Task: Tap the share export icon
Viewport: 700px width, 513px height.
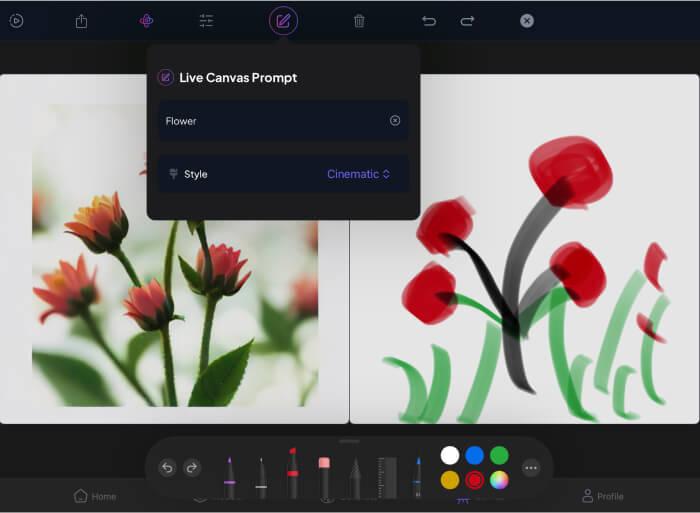Action: 82,21
